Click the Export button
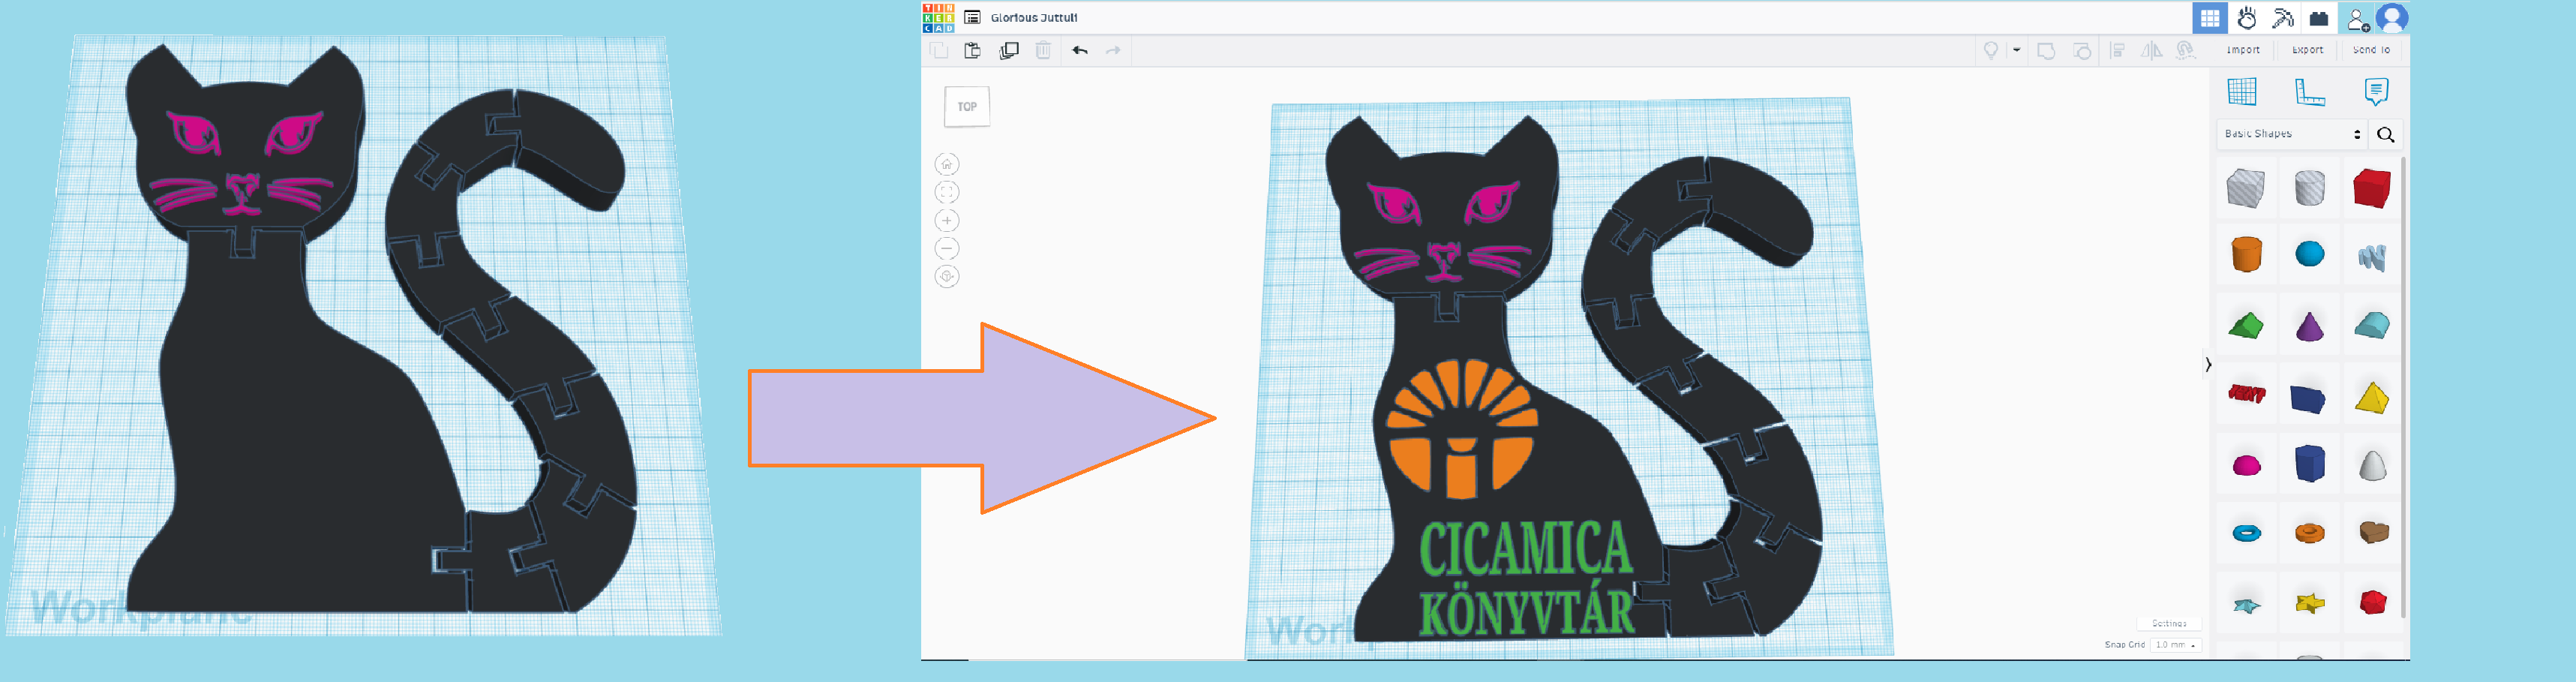This screenshot has width=2576, height=682. [2308, 50]
